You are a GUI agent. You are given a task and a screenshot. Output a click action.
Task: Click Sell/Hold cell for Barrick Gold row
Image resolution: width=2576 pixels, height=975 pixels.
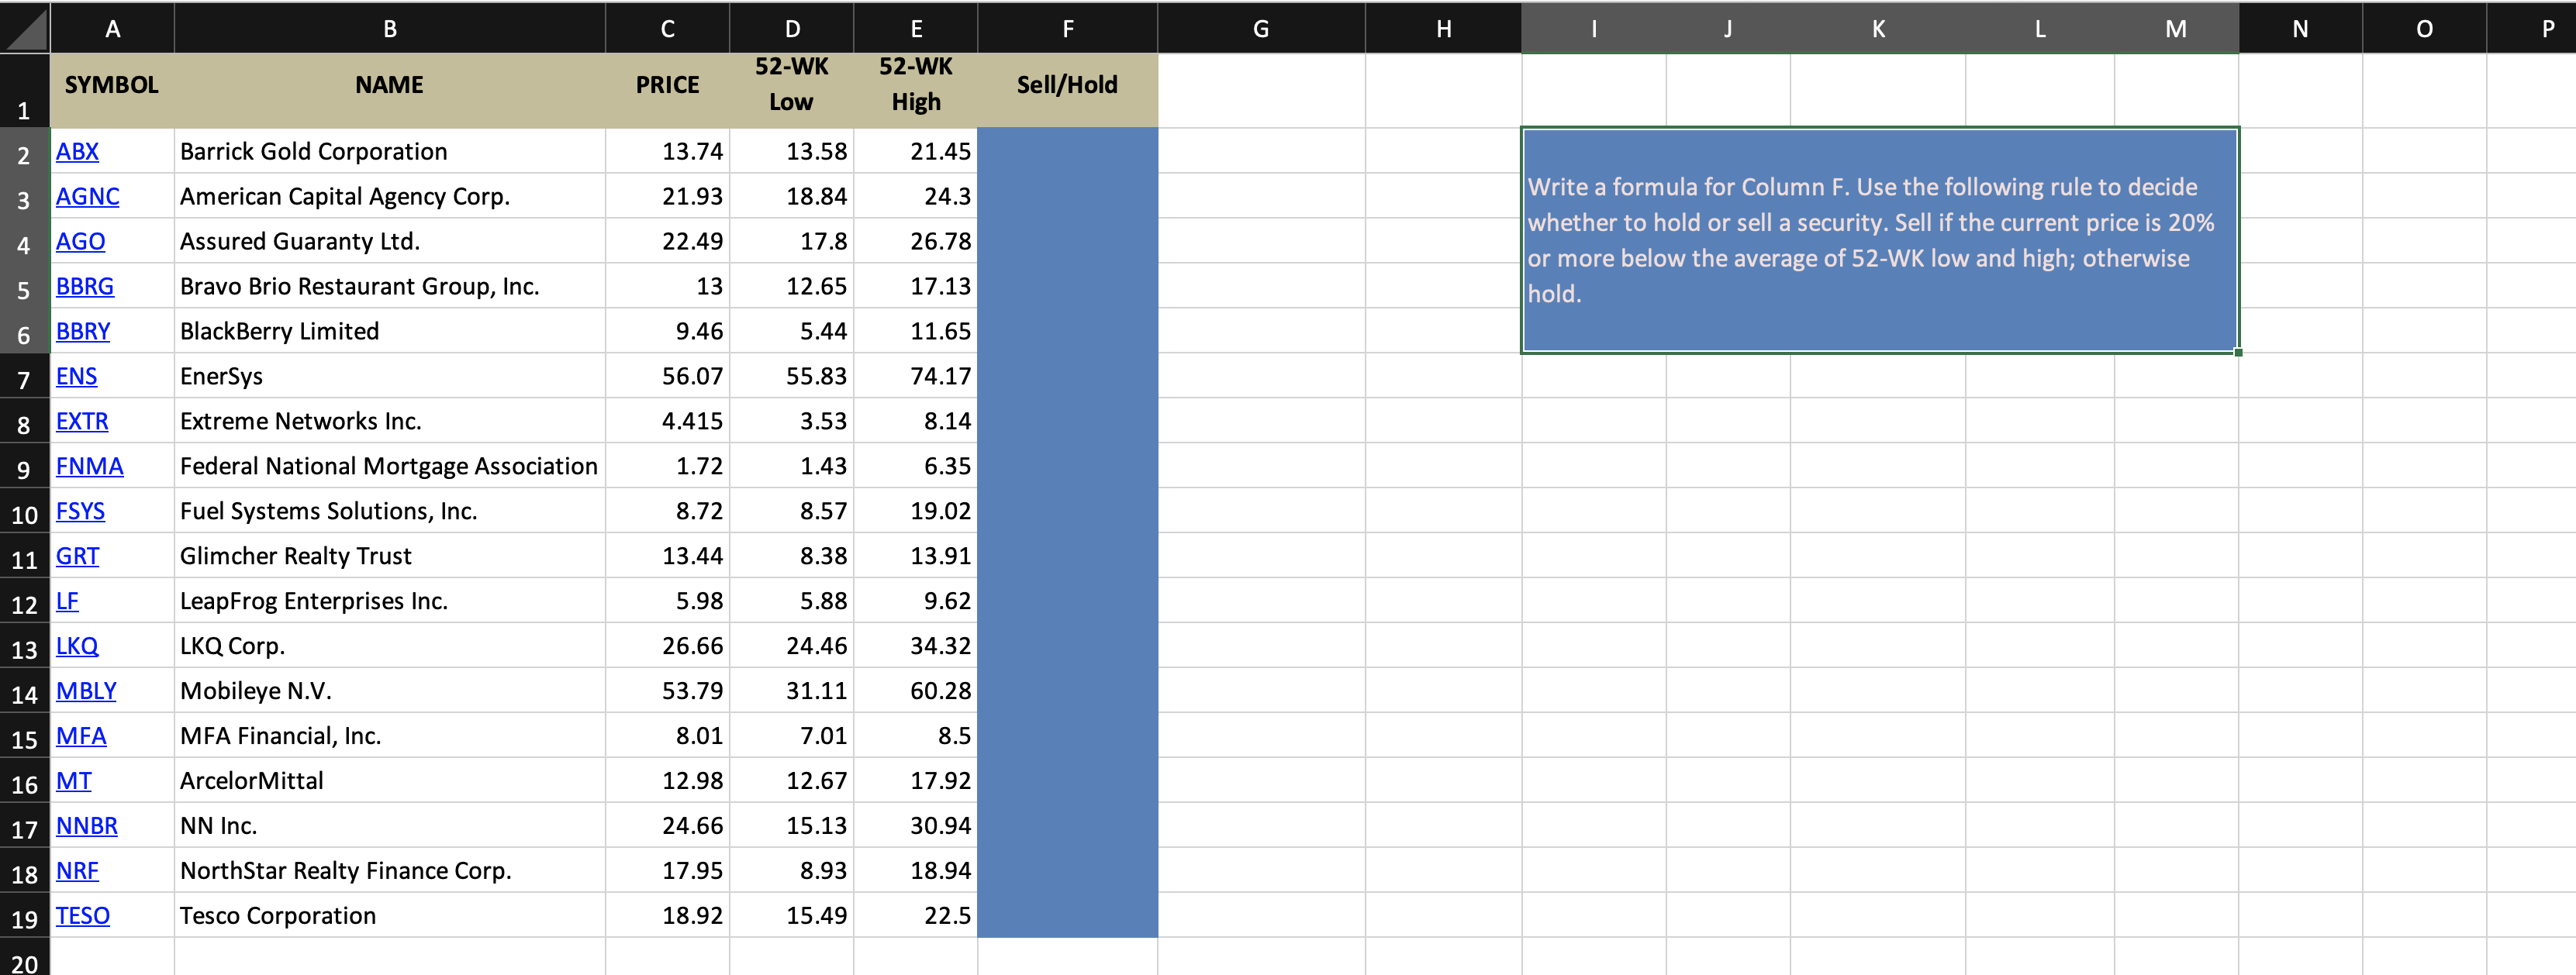pyautogui.click(x=1067, y=151)
